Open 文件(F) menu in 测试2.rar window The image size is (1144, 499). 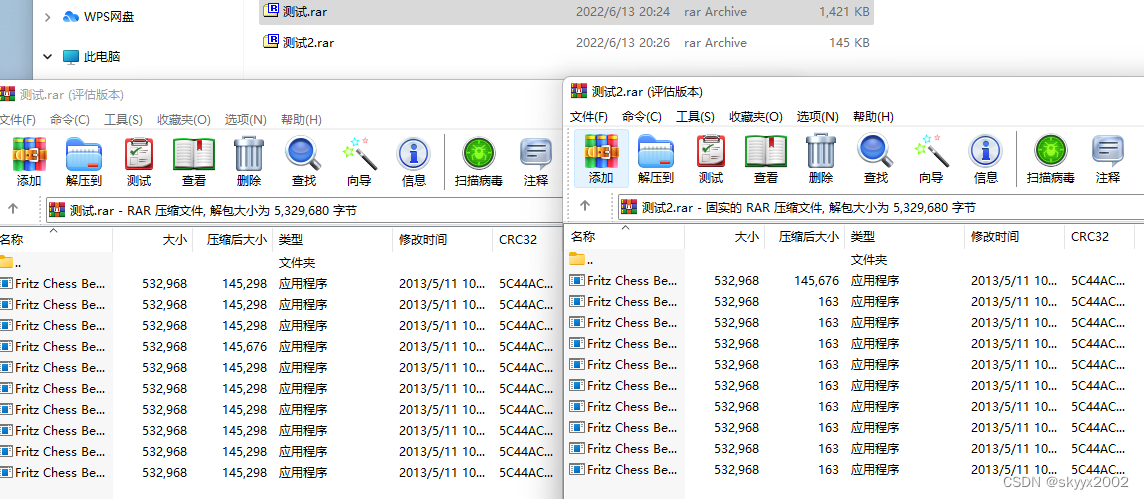589,116
